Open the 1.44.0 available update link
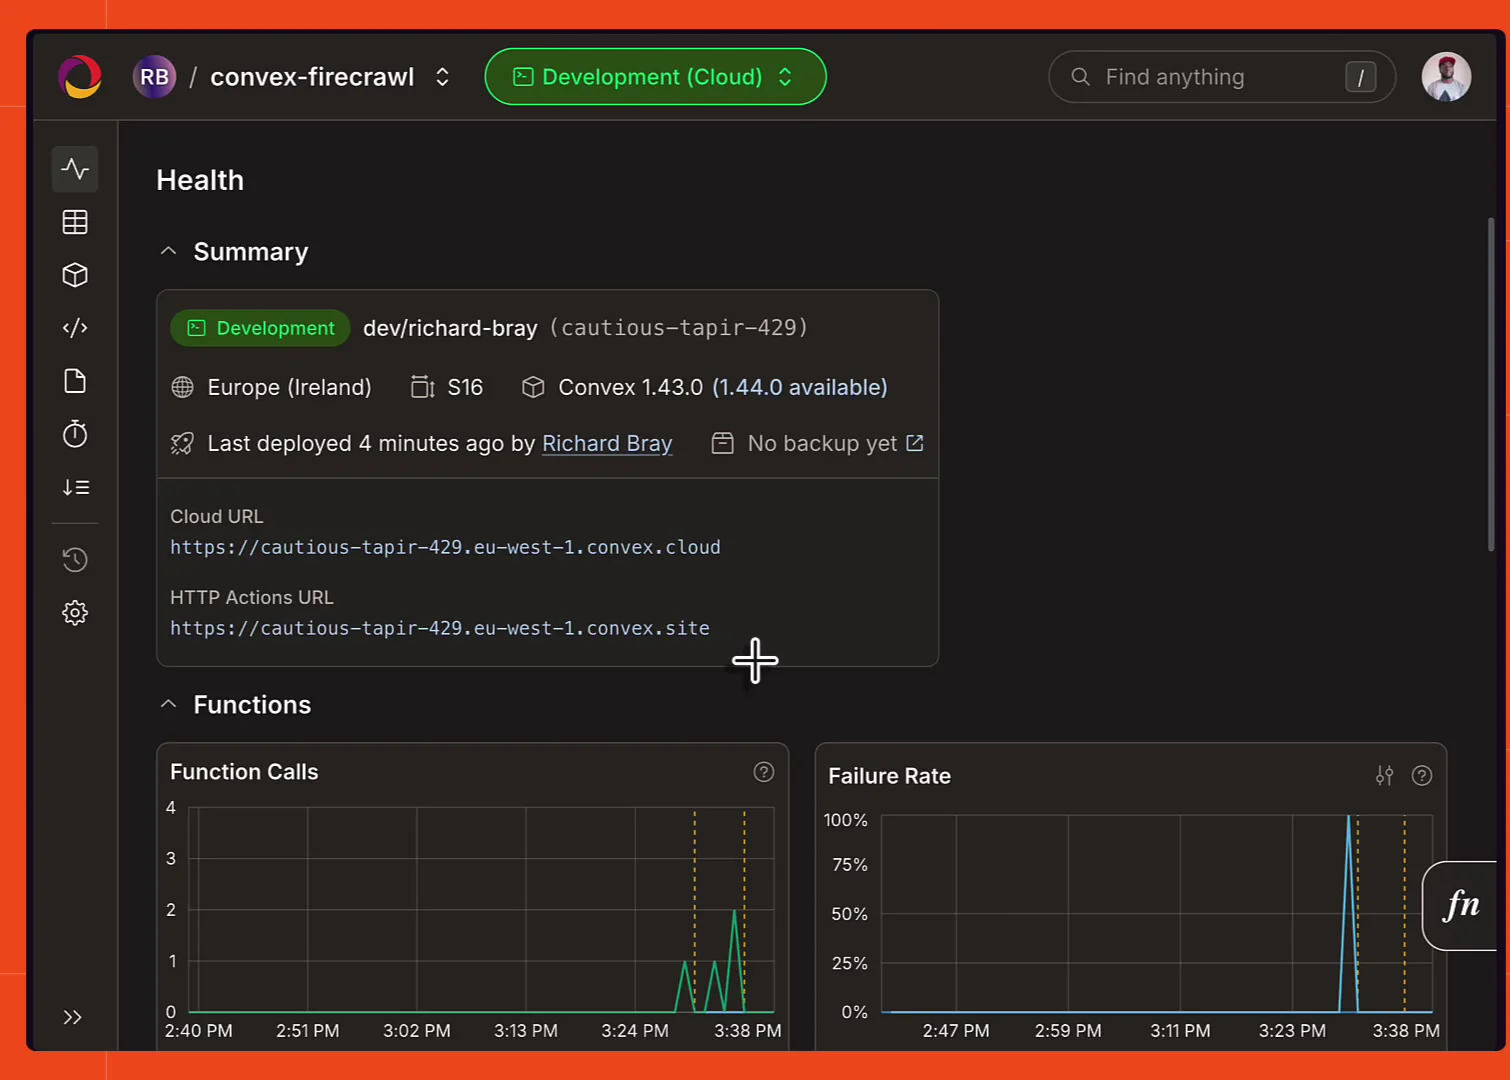Image resolution: width=1510 pixels, height=1080 pixels. point(799,387)
